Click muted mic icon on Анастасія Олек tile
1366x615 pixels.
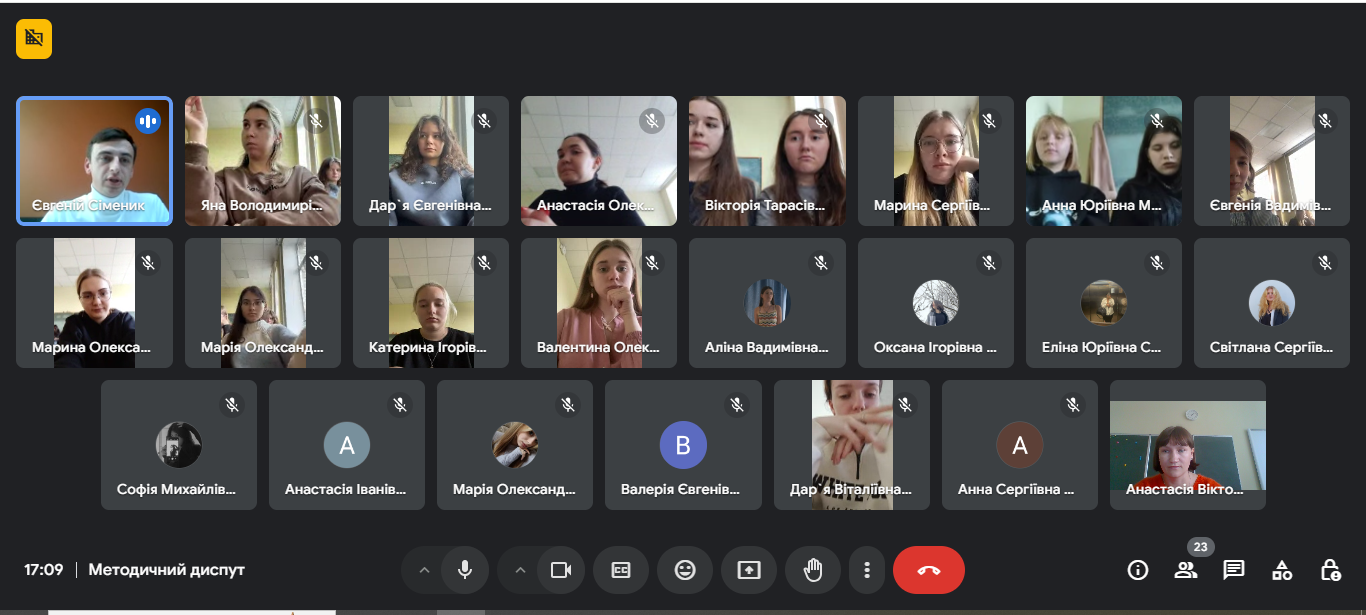point(652,121)
